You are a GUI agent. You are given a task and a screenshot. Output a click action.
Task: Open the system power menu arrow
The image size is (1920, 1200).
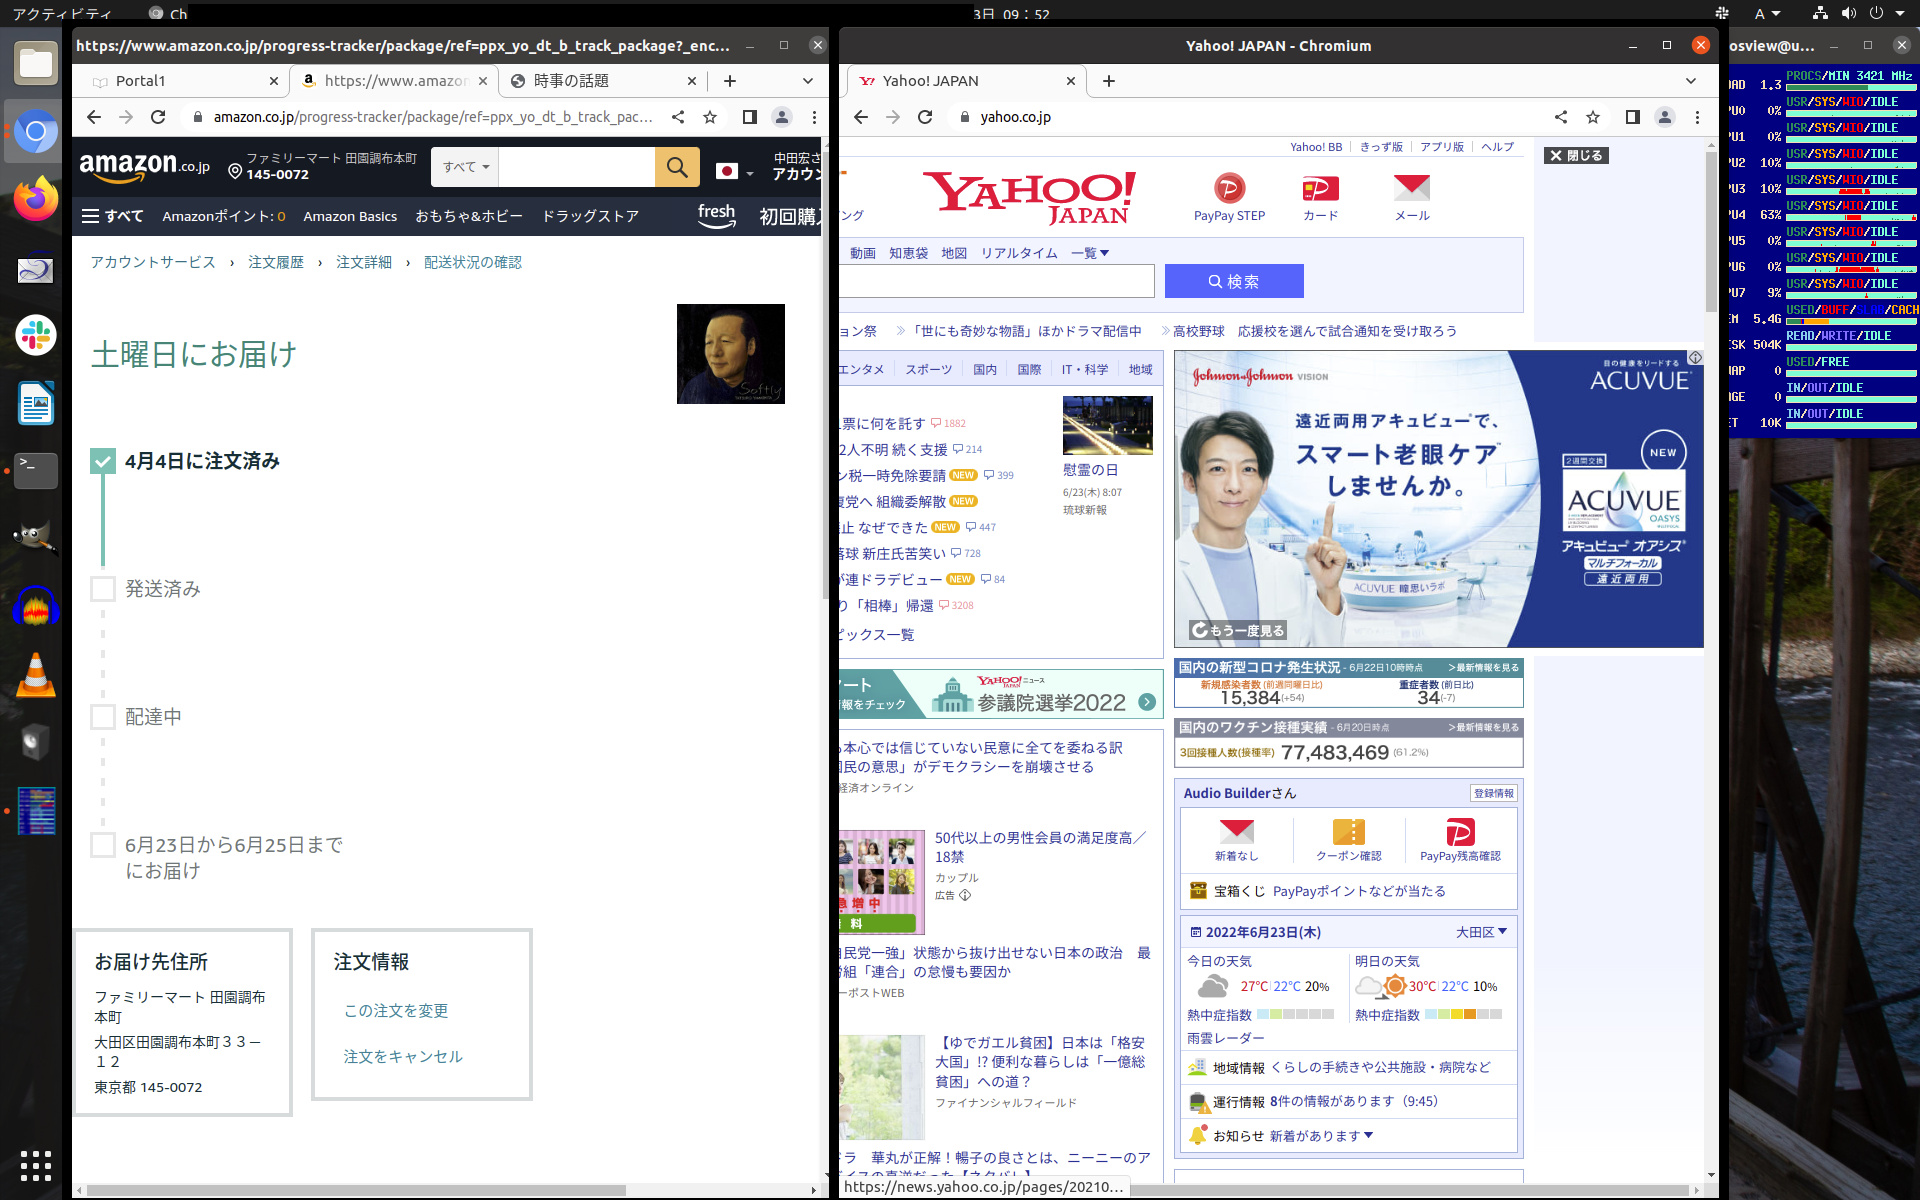(x=1899, y=13)
